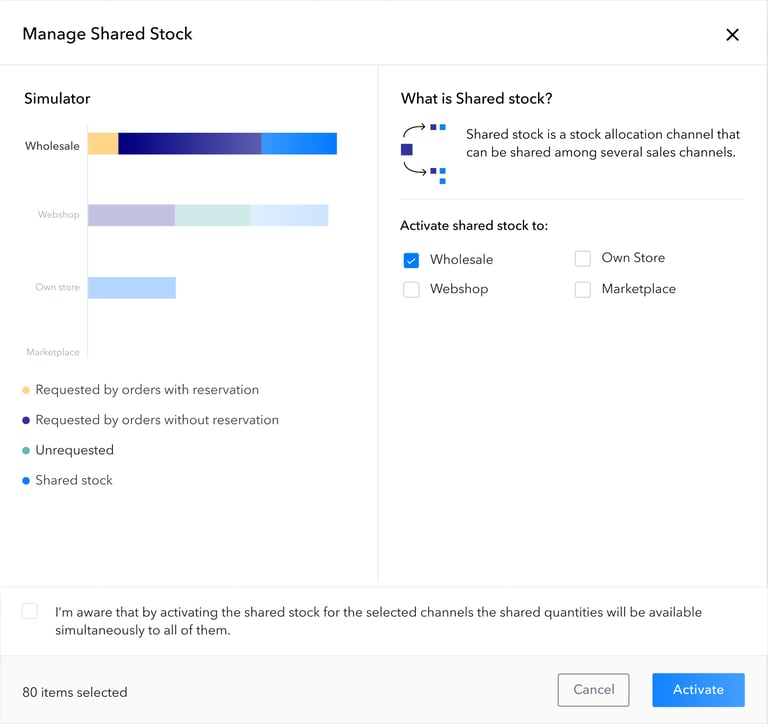This screenshot has width=768, height=724.
Task: Check the Own Store checkbox
Action: (x=583, y=258)
